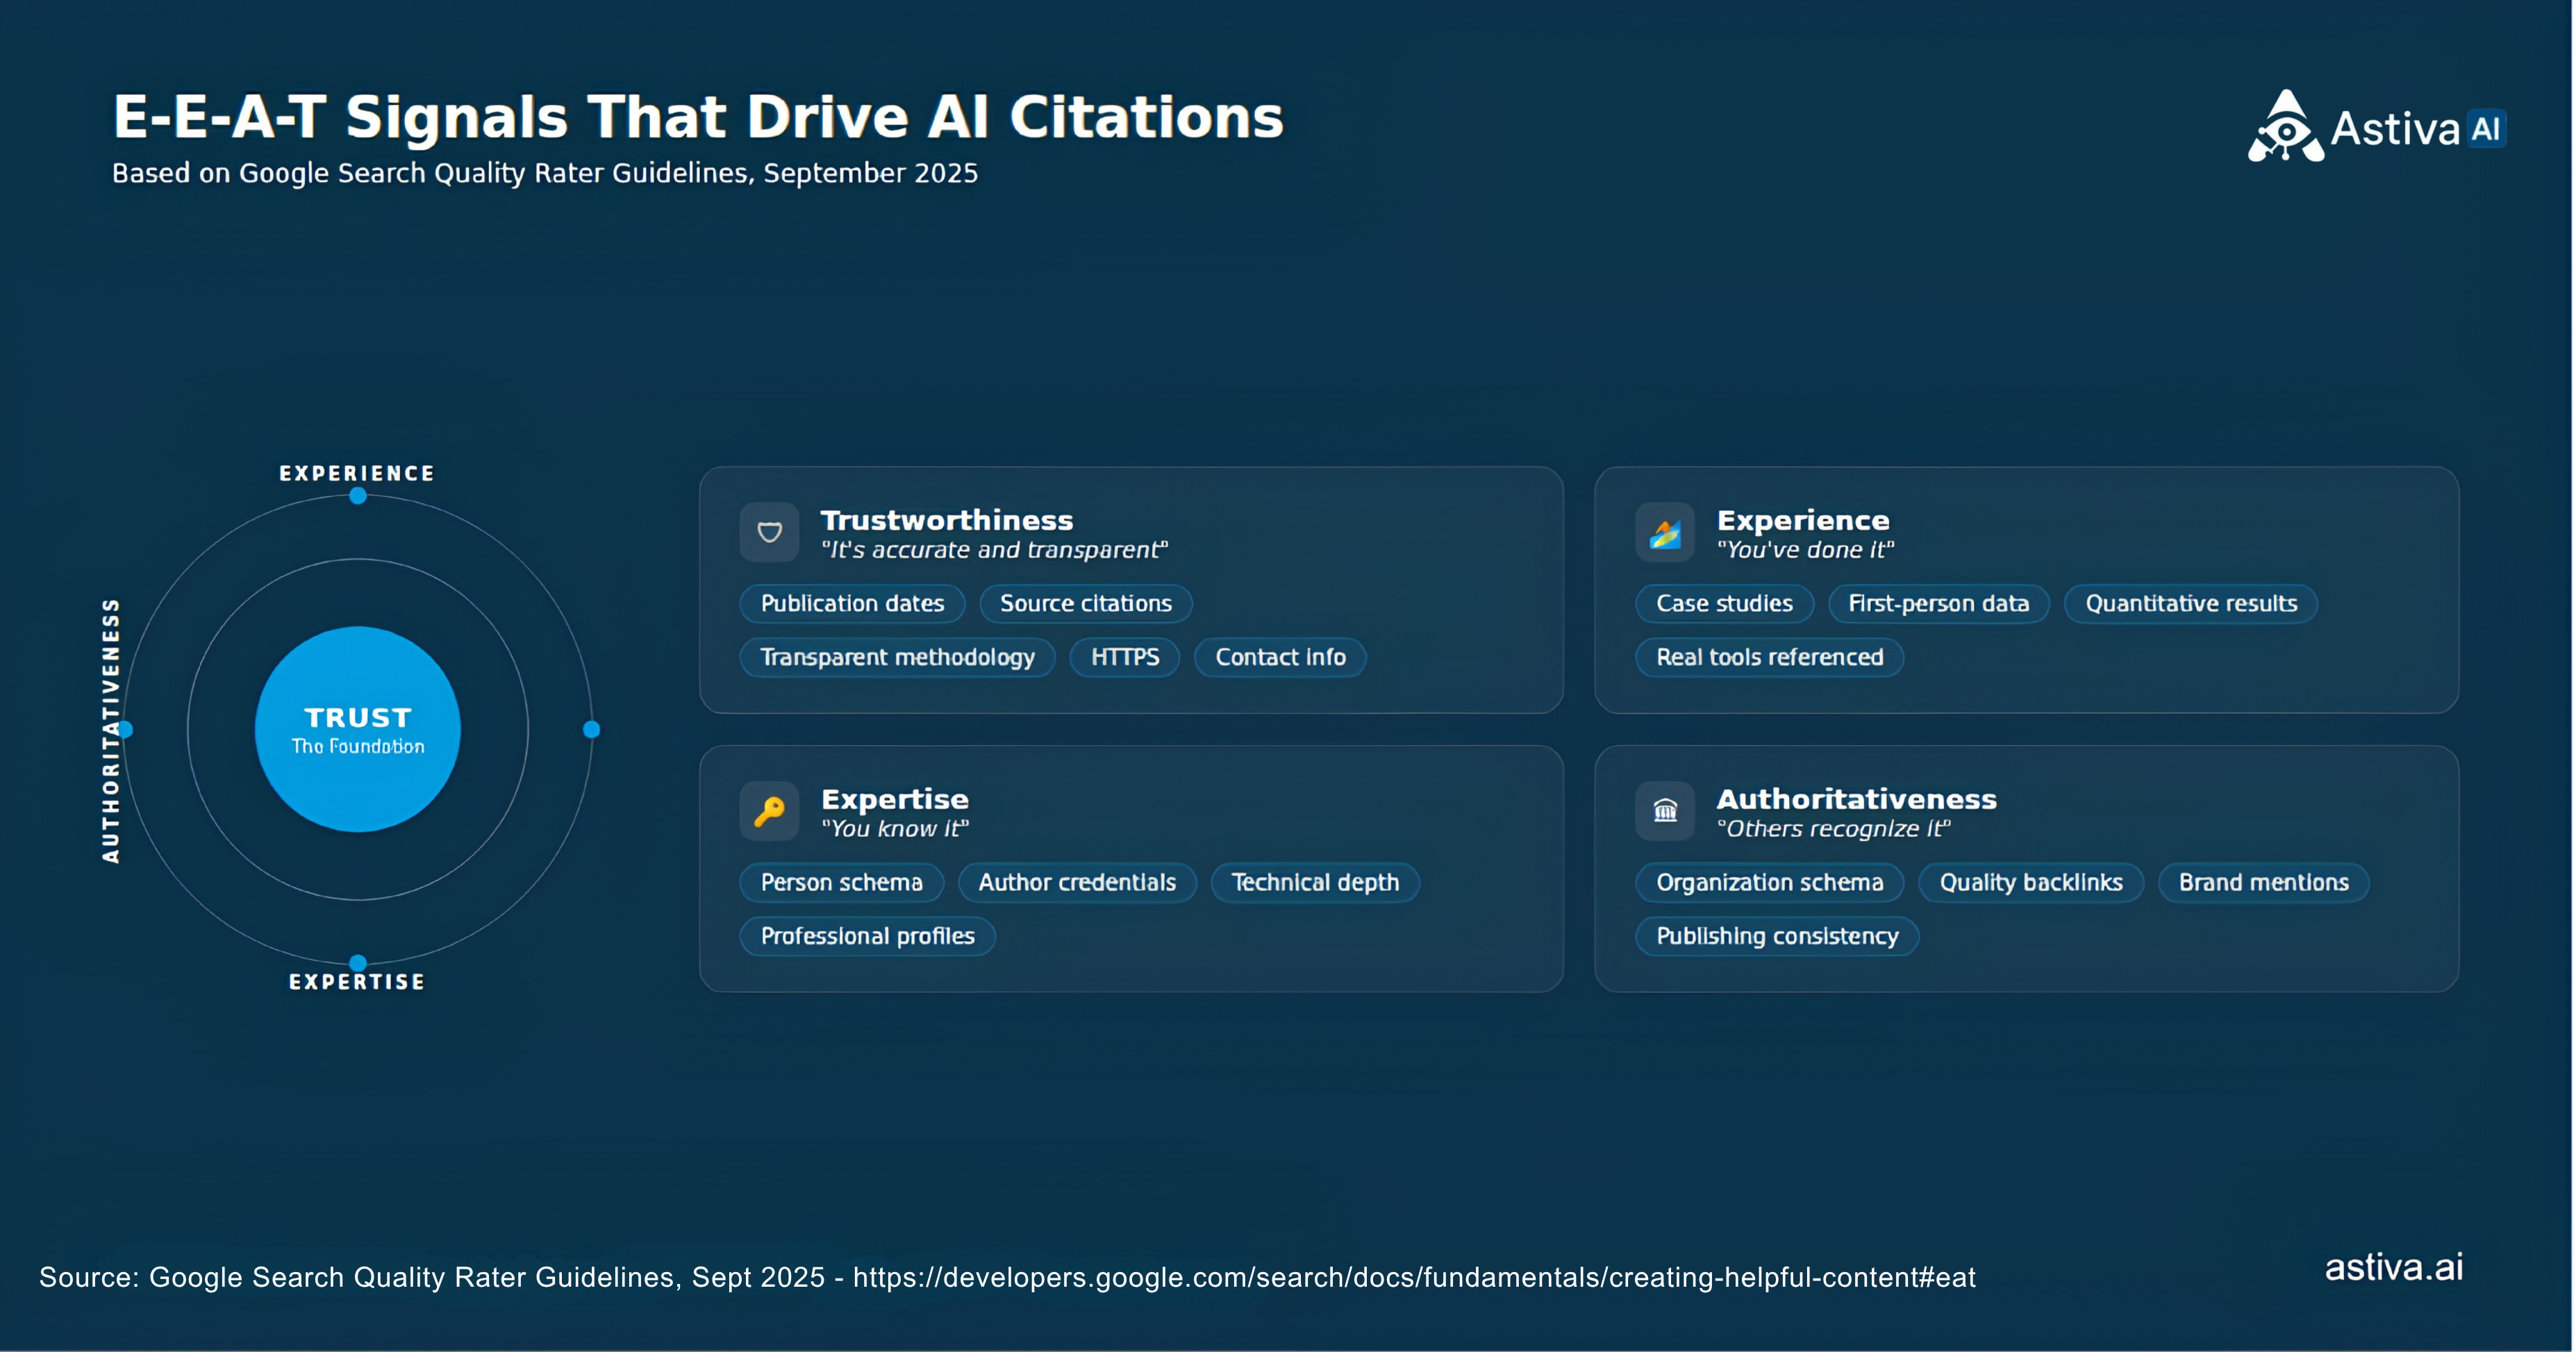Click the Astiva AI logo icon
Screen dimensions: 2576x1352
[2285, 126]
